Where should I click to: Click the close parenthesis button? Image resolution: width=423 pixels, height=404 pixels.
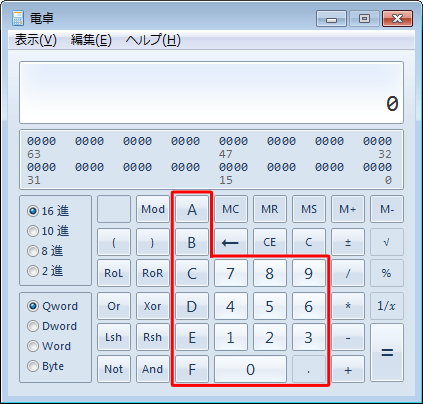(x=153, y=242)
